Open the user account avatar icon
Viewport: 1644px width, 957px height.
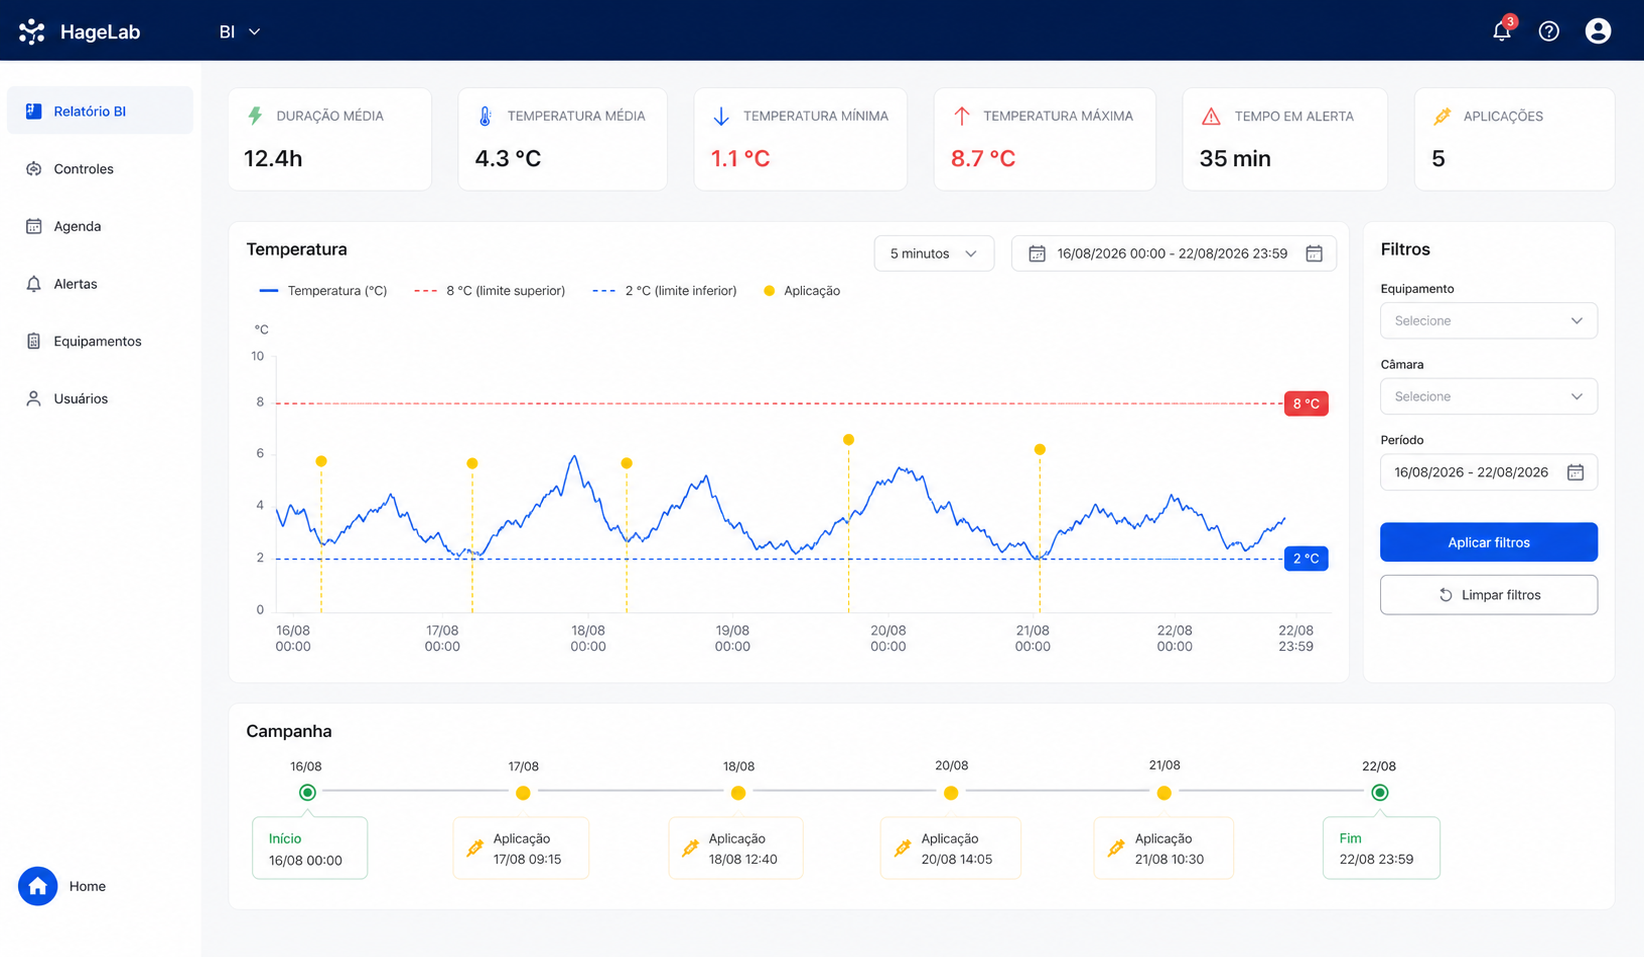click(1598, 31)
